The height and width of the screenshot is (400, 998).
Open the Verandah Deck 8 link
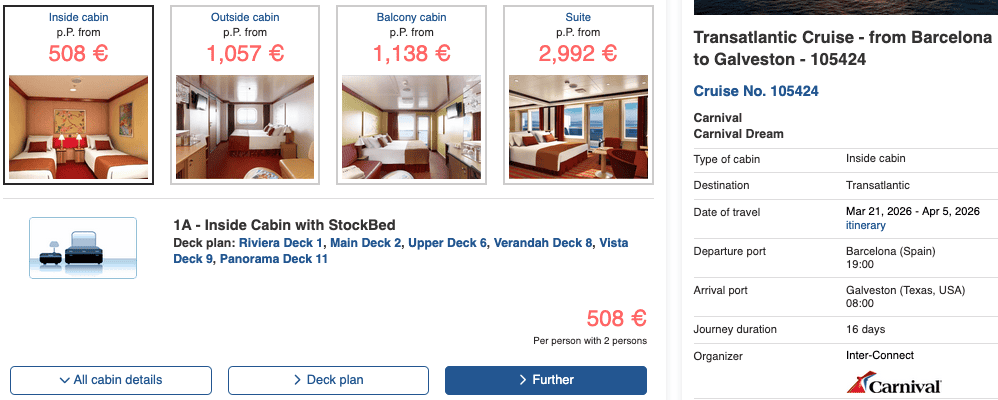543,243
